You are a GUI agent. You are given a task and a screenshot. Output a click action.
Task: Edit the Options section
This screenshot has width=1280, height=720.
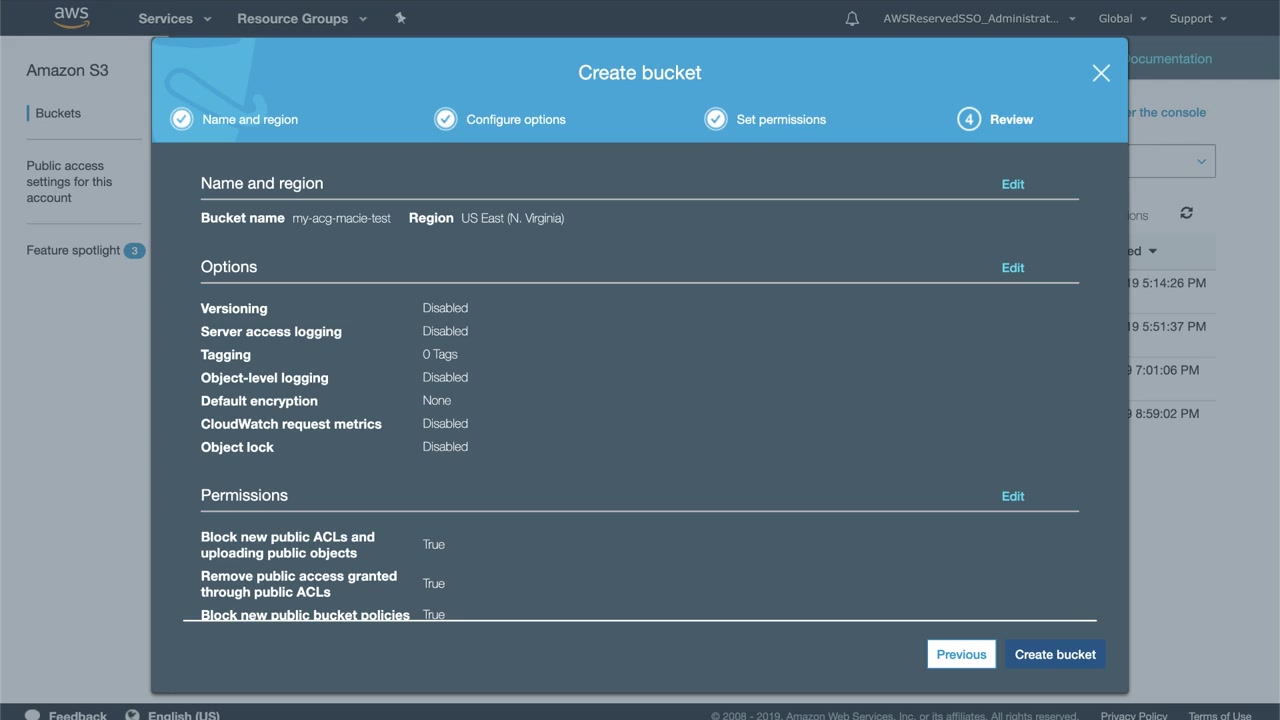click(1013, 268)
